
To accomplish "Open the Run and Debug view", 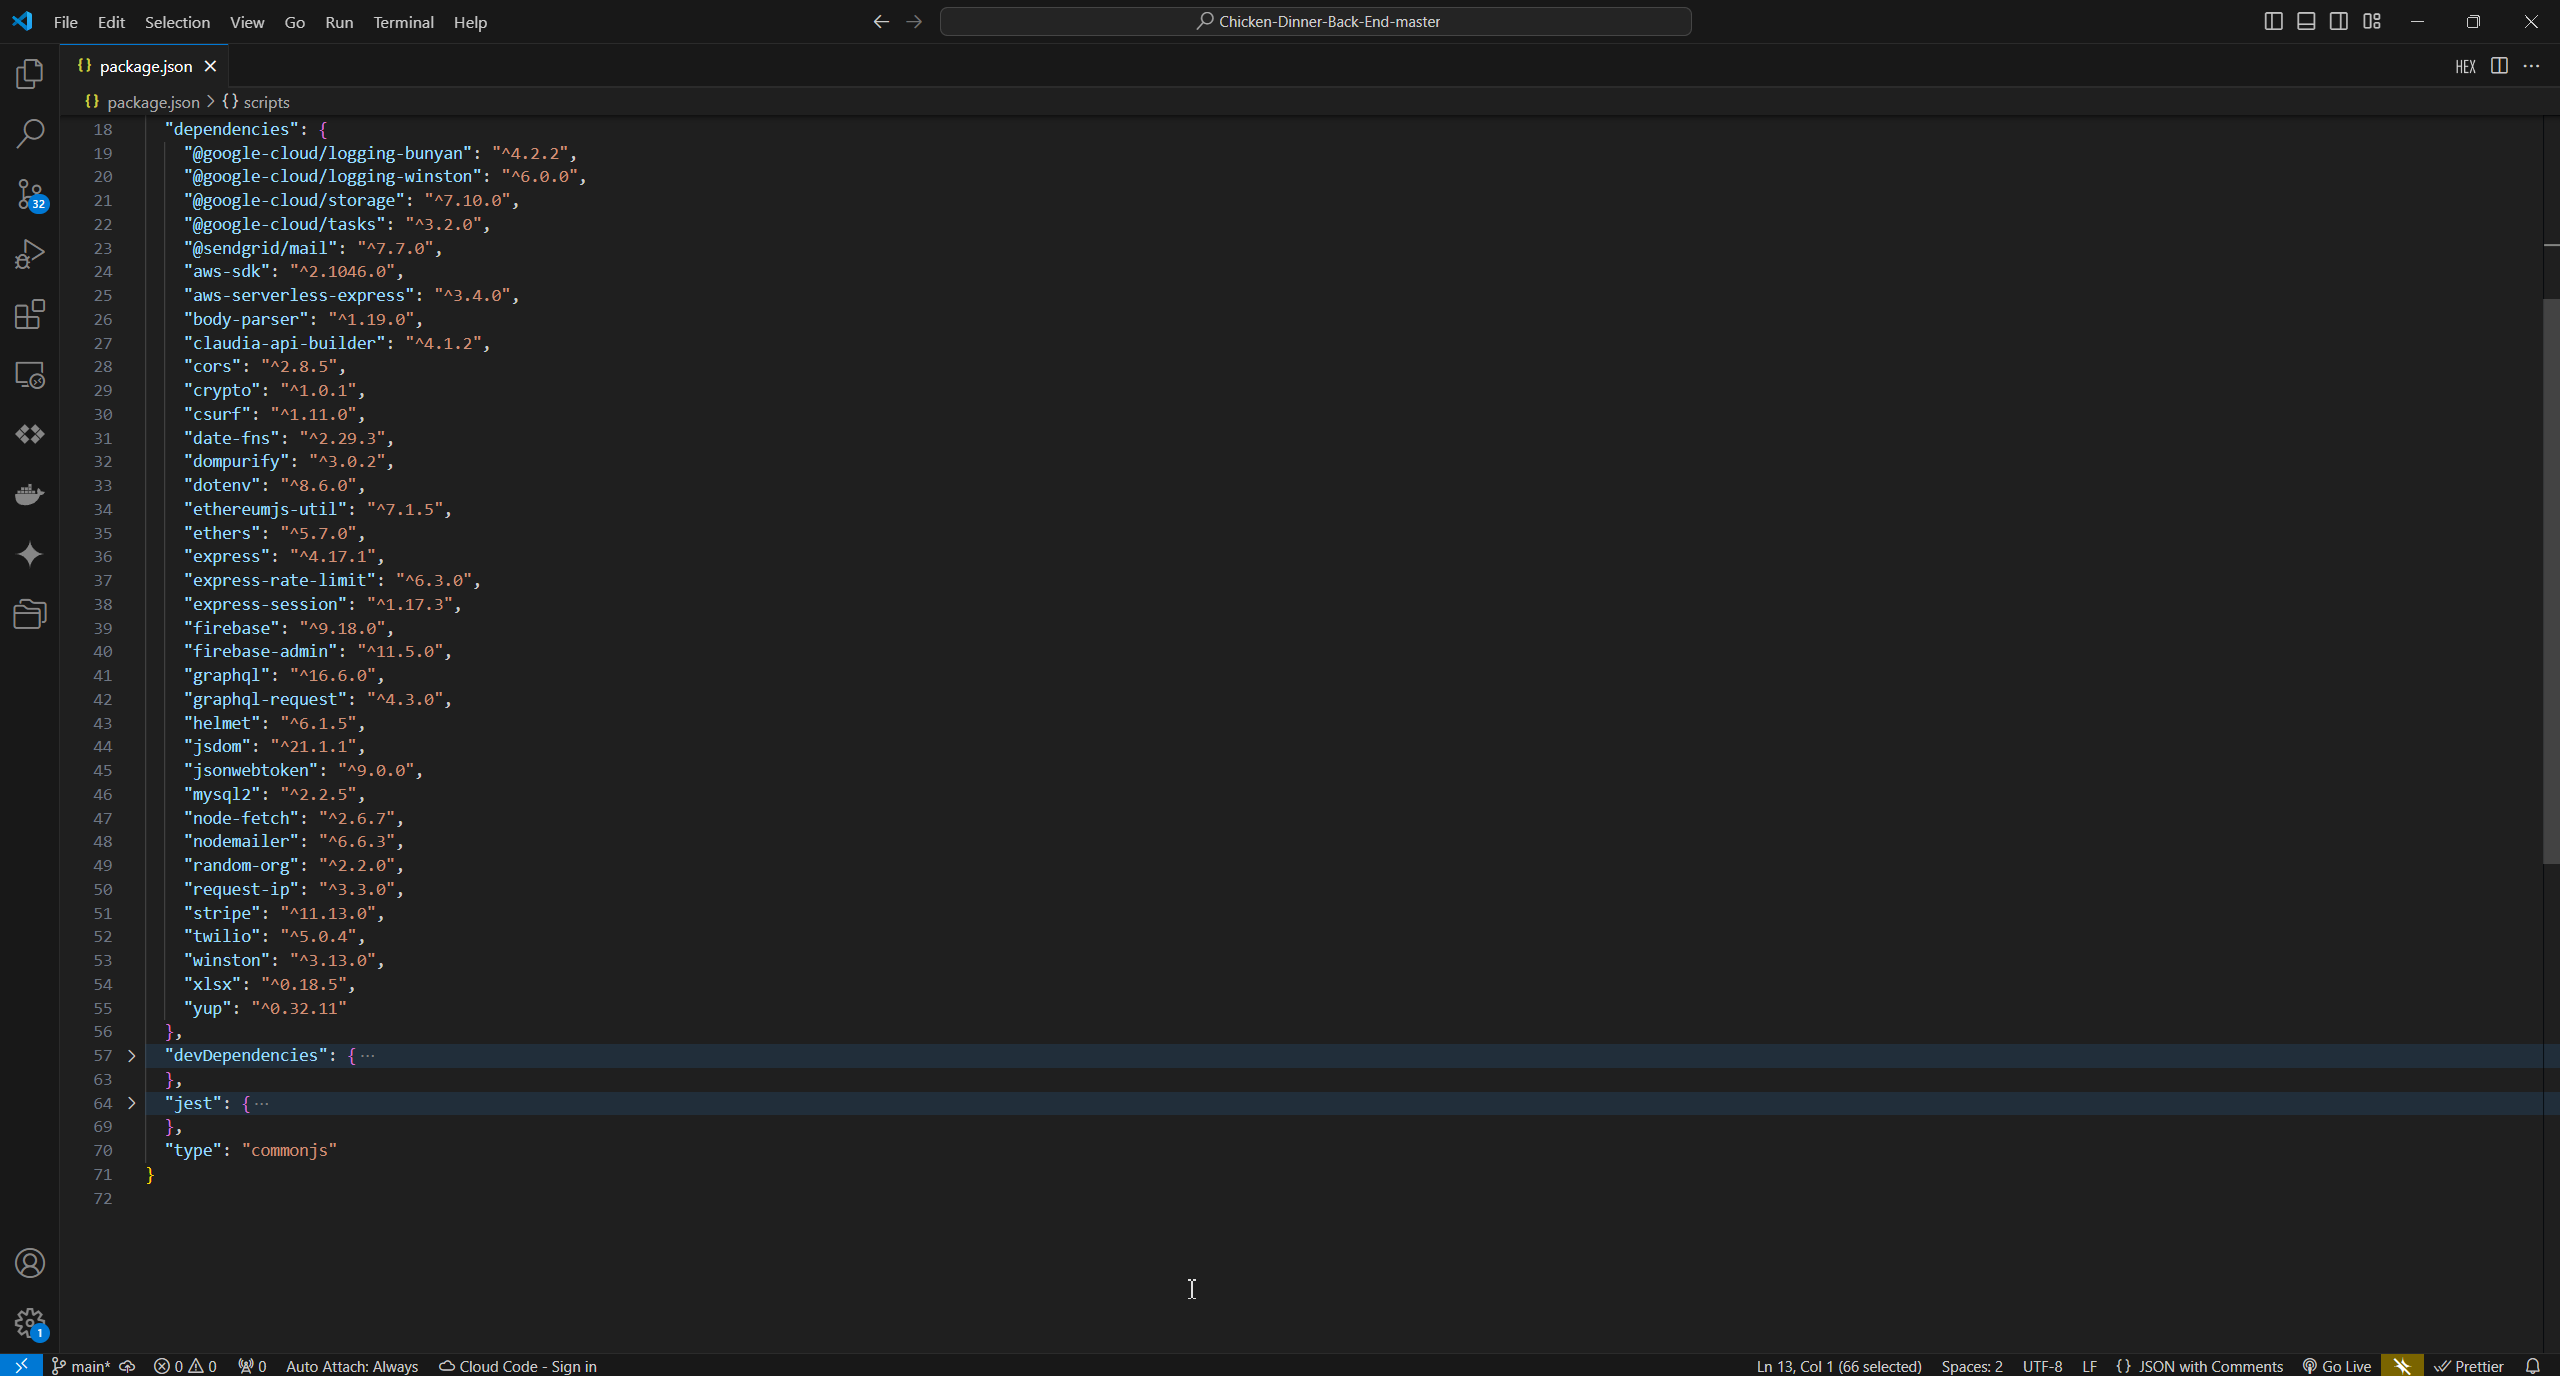I will [x=30, y=254].
